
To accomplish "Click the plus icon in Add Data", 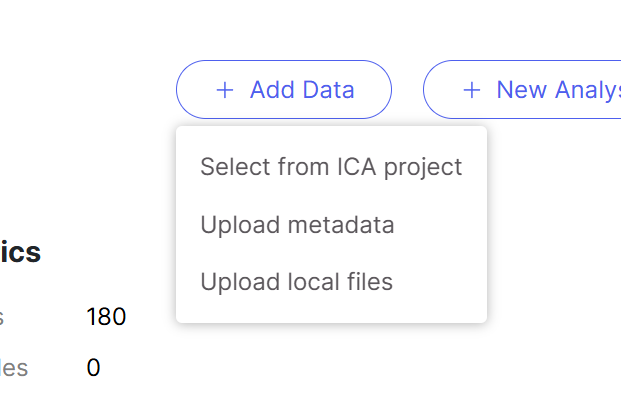I will point(225,90).
